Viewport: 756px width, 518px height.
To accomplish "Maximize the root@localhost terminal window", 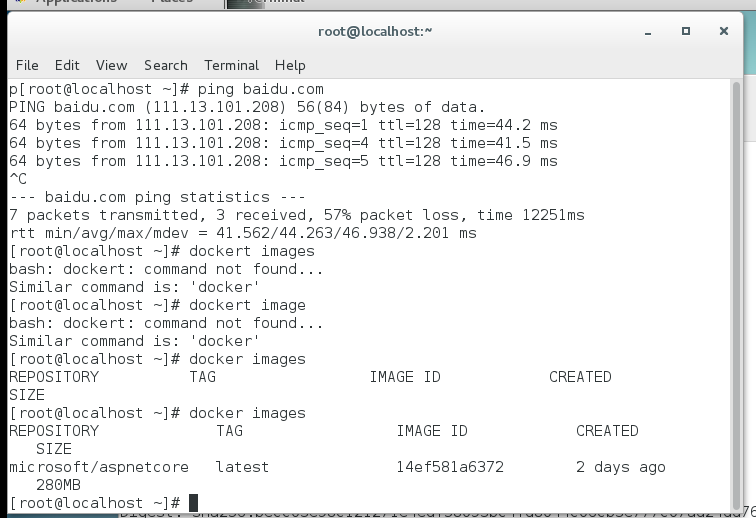I will click(687, 31).
